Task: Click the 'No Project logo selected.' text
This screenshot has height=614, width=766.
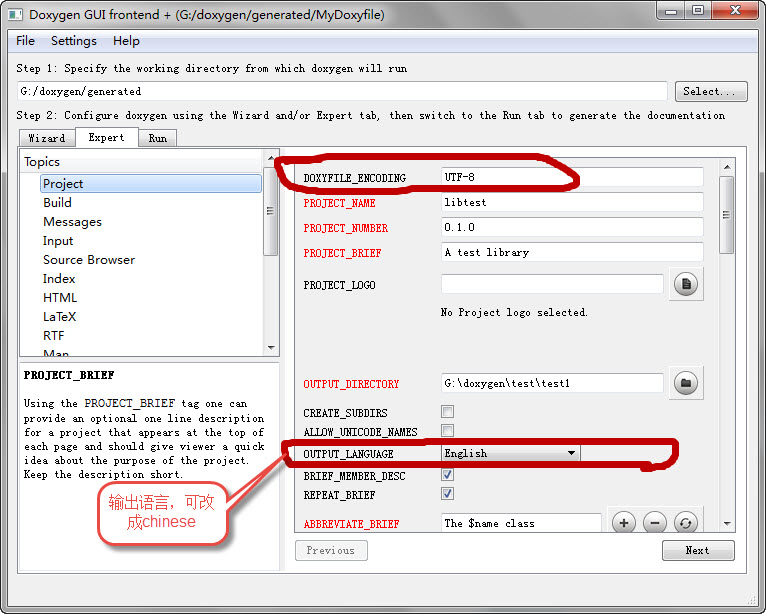Action: (x=514, y=312)
